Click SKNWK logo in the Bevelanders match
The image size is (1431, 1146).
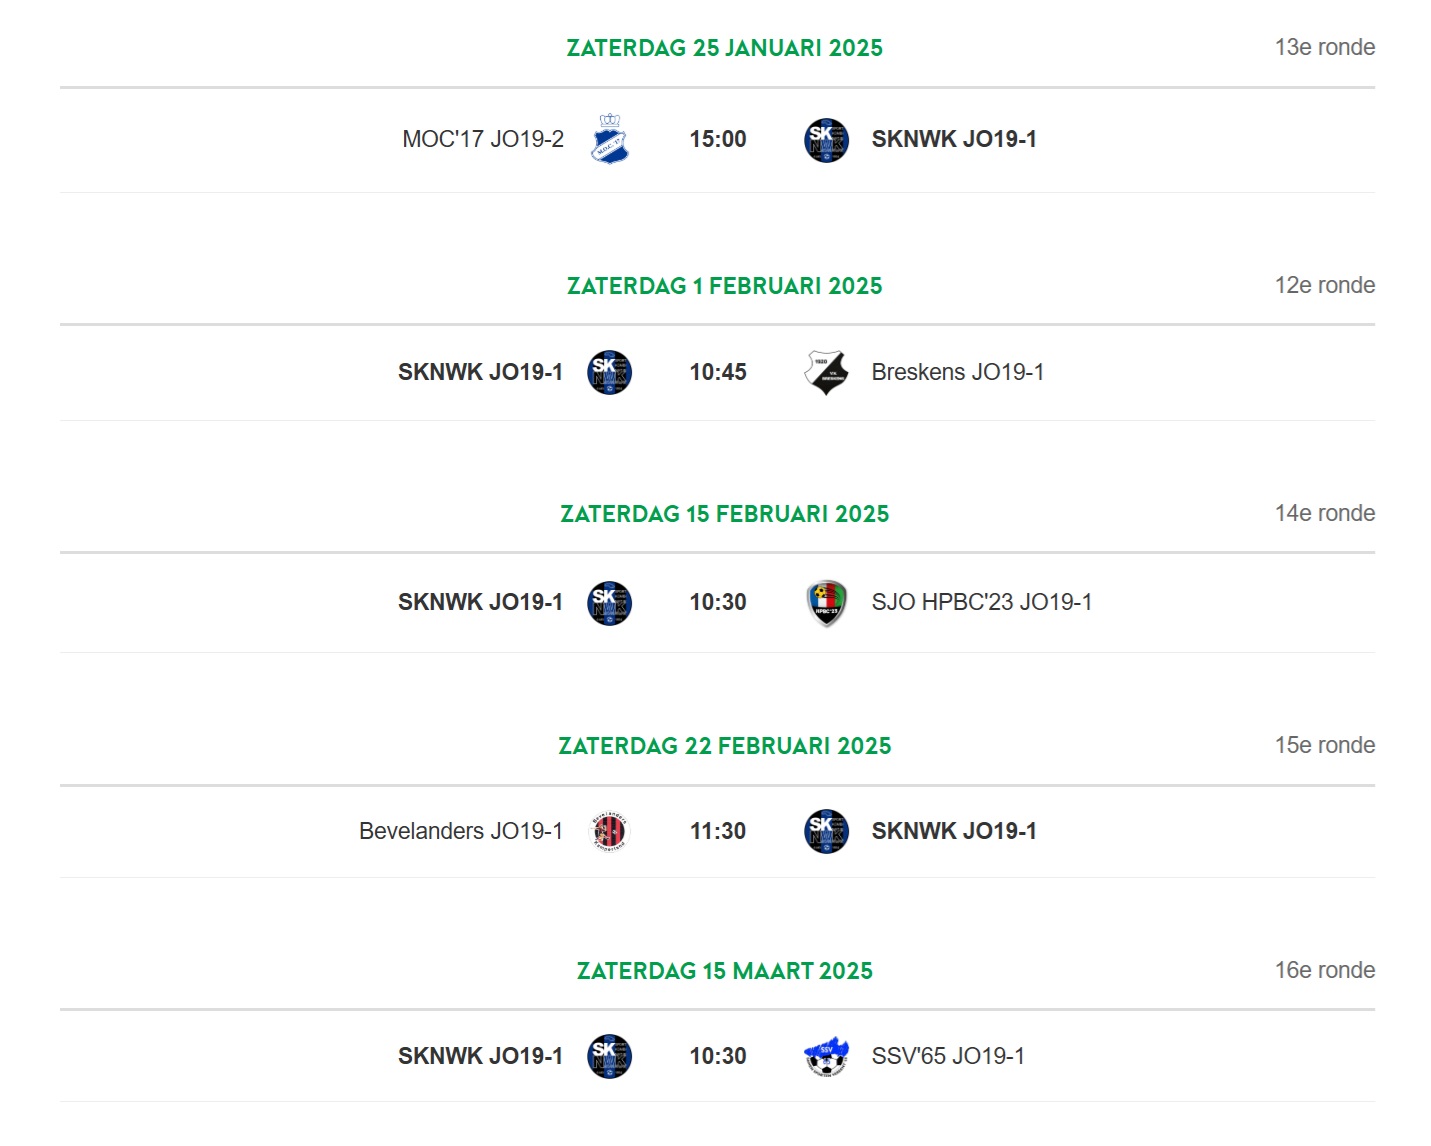point(826,831)
